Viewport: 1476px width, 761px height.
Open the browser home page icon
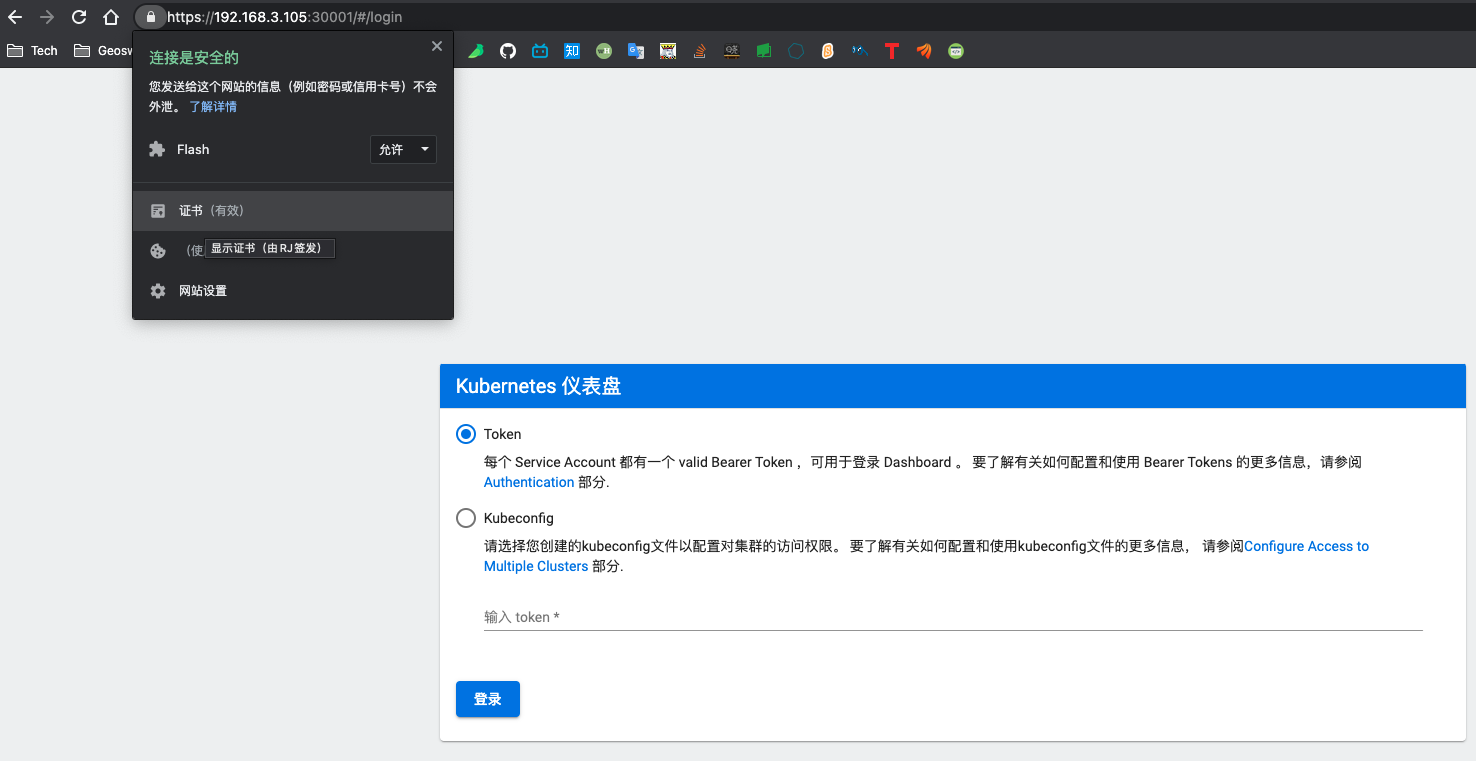[111, 17]
